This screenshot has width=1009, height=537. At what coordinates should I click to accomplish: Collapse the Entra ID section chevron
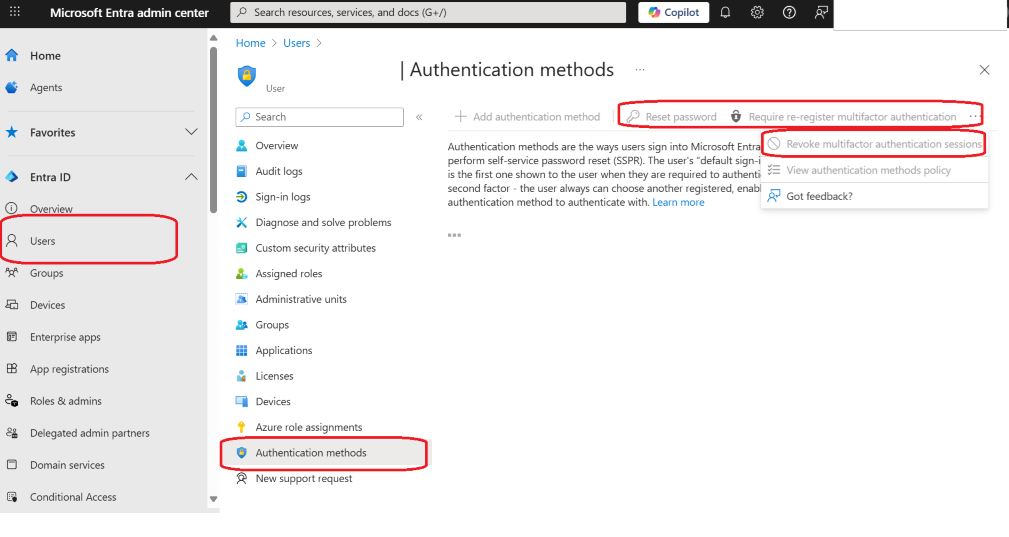click(191, 177)
